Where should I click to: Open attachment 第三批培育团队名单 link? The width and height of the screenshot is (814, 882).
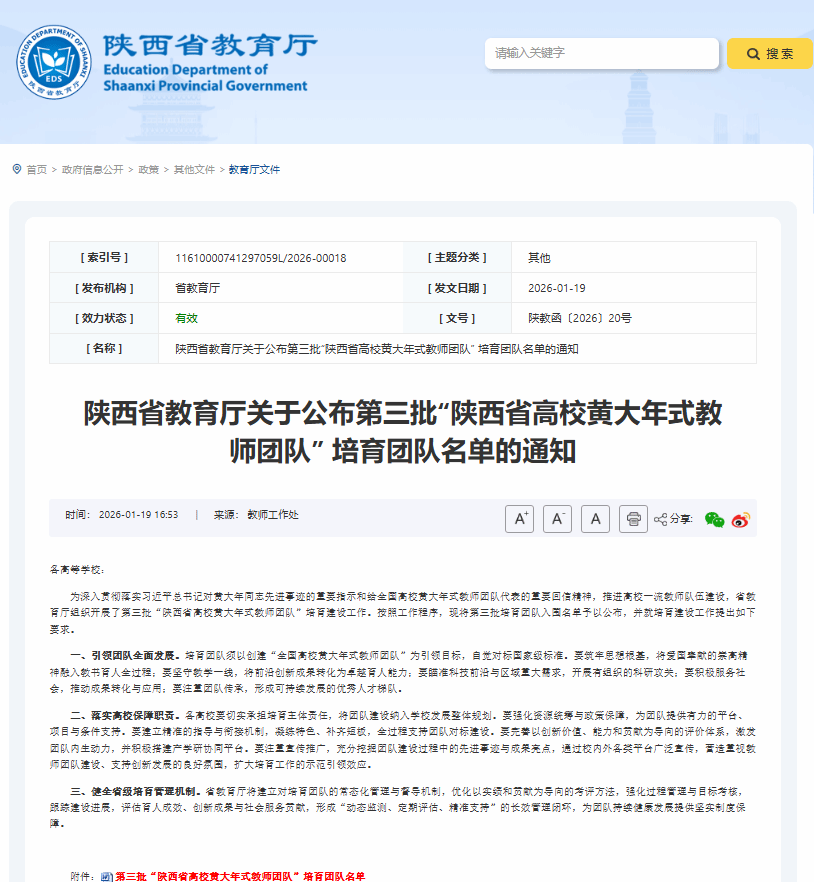(x=240, y=876)
